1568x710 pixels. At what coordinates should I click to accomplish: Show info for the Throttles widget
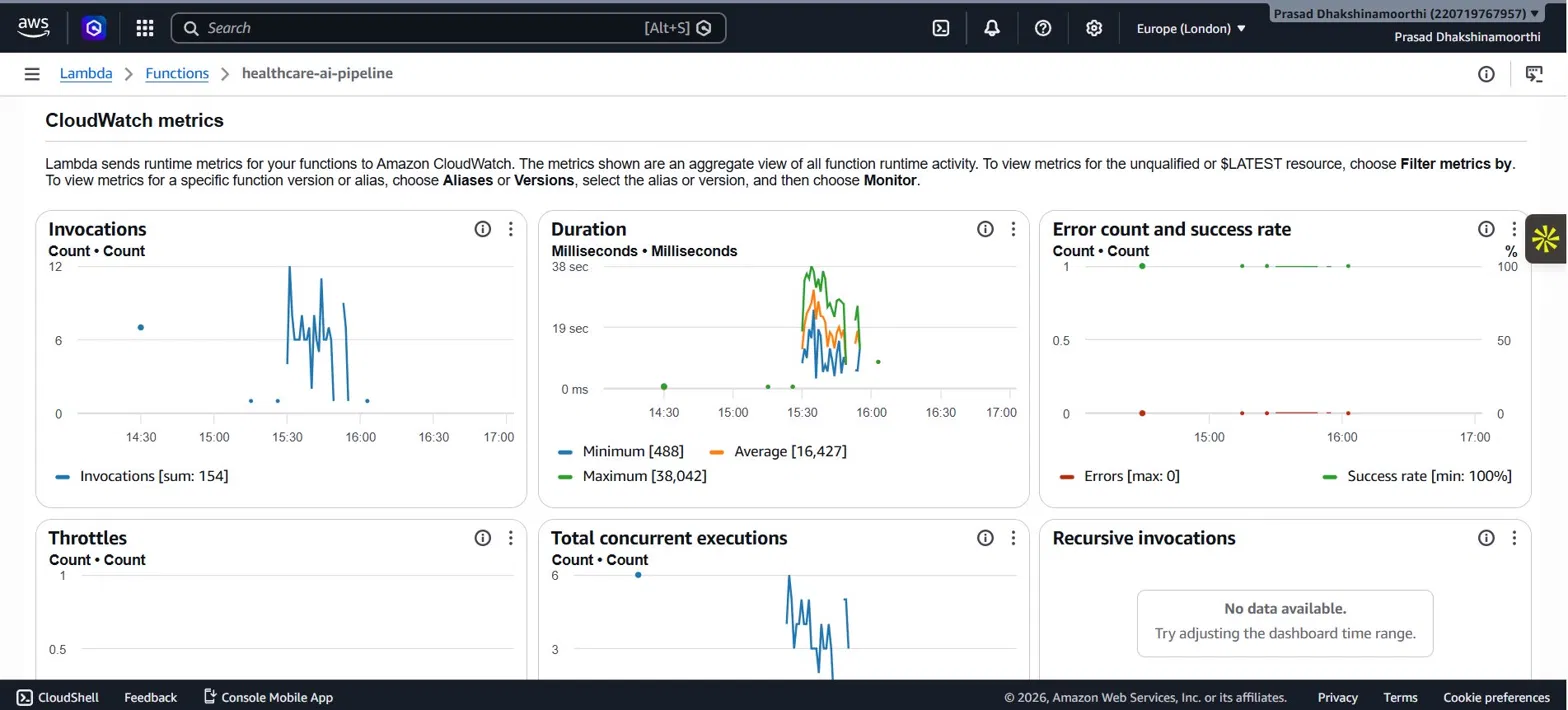pos(483,538)
